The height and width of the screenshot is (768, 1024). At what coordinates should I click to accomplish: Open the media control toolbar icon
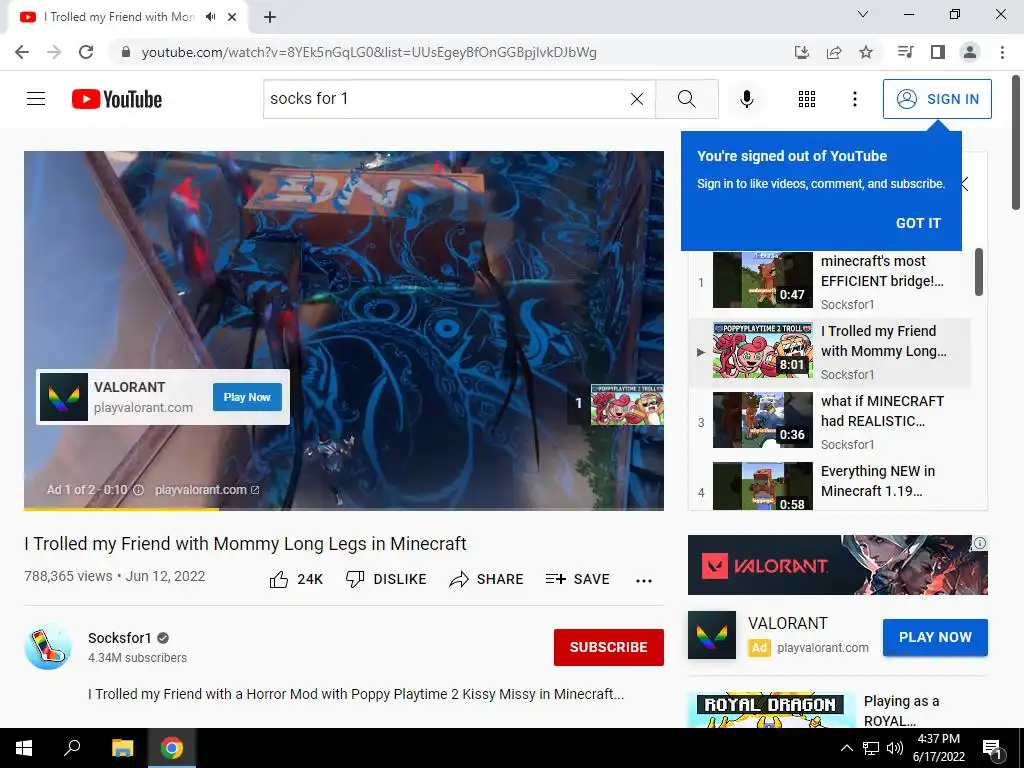pos(905,52)
